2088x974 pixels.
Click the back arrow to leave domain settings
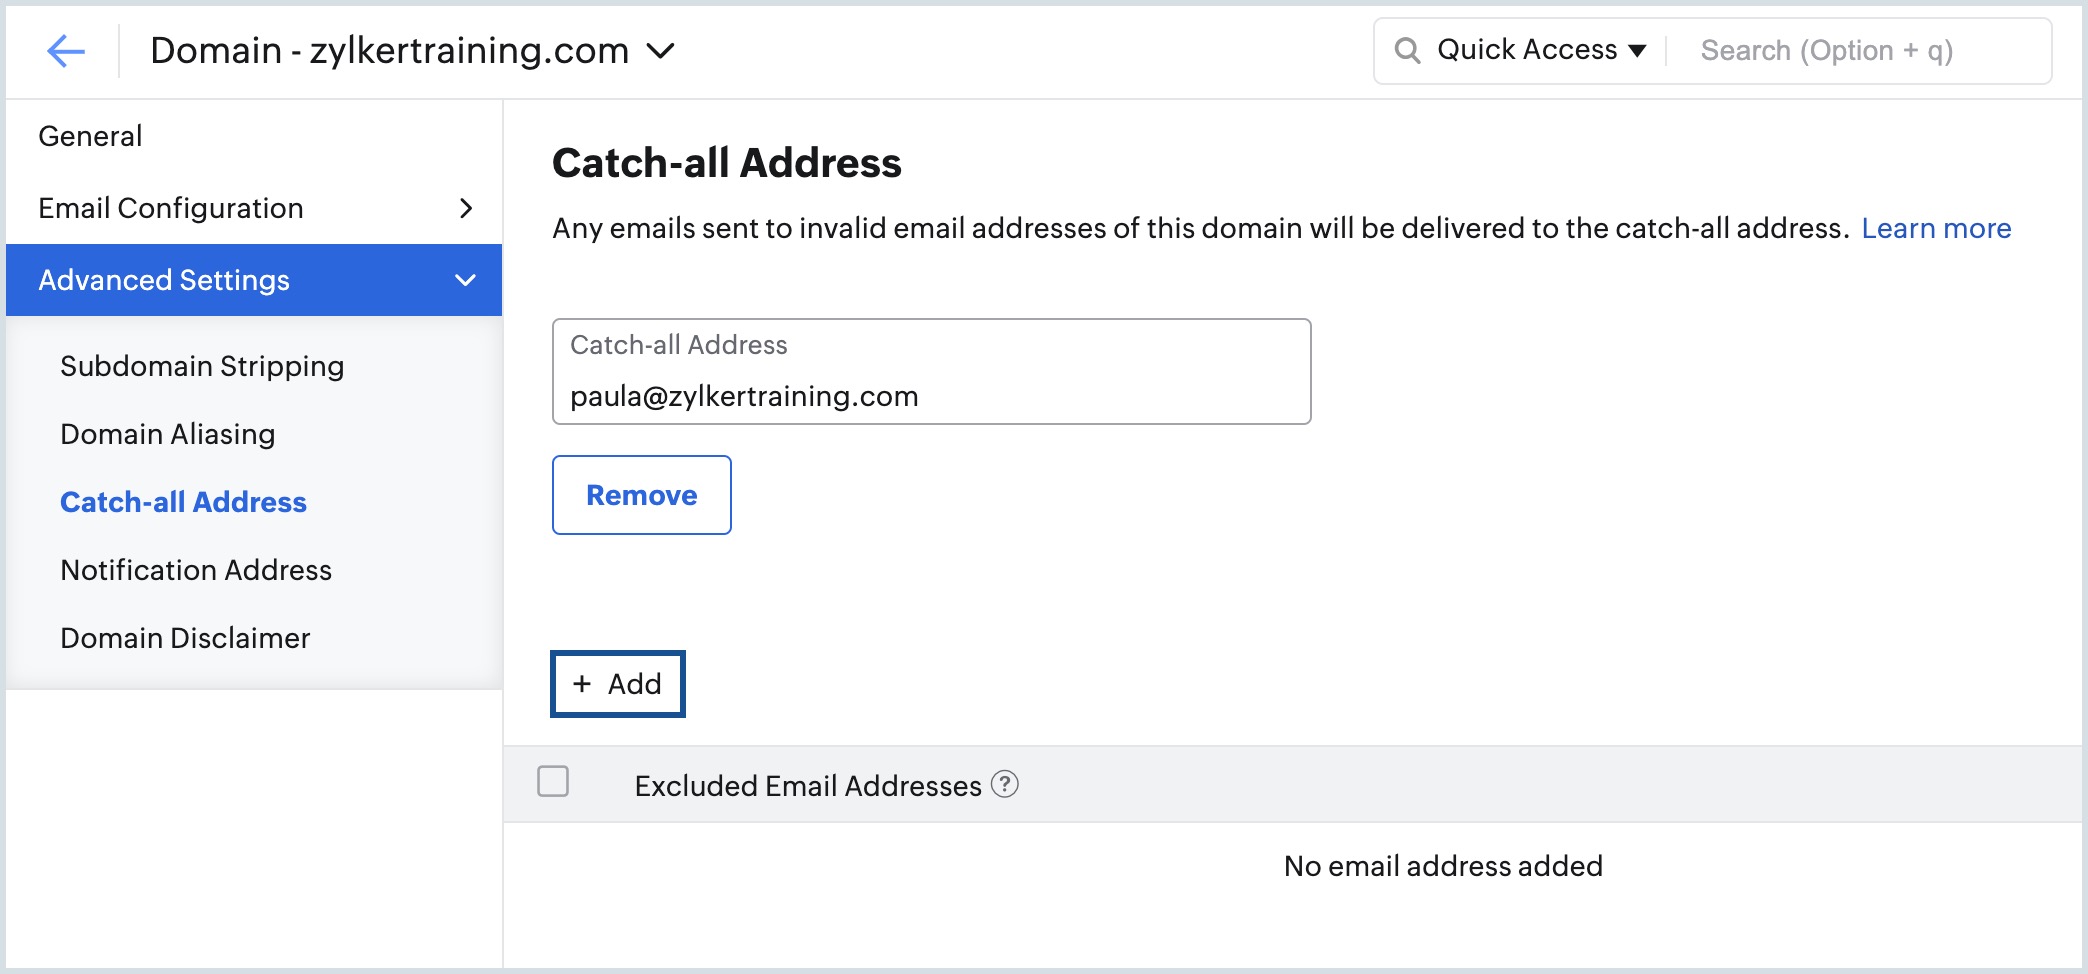(66, 50)
